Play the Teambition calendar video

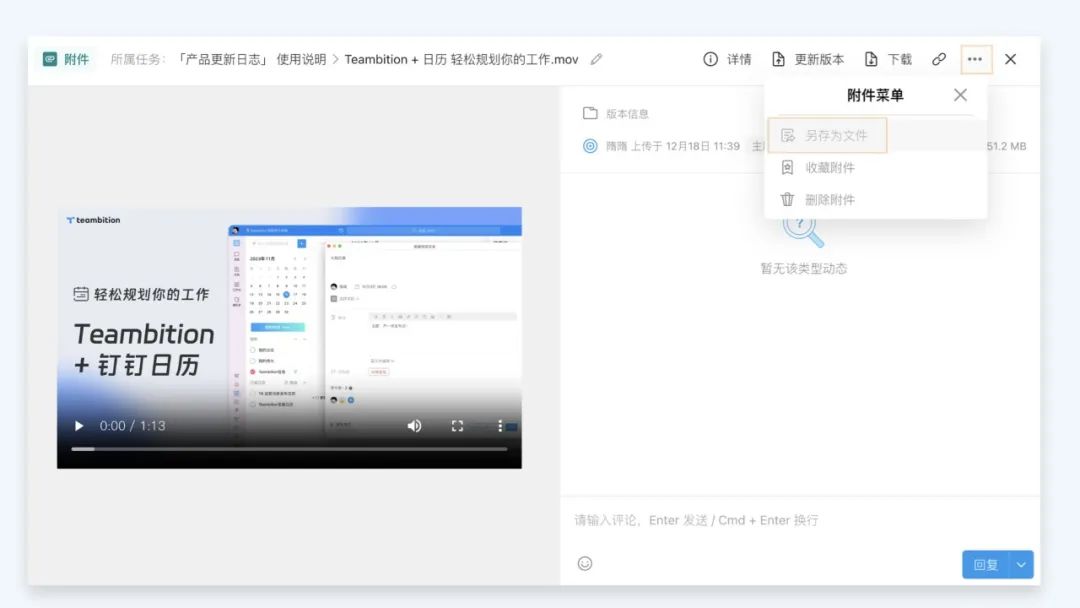(x=79, y=426)
